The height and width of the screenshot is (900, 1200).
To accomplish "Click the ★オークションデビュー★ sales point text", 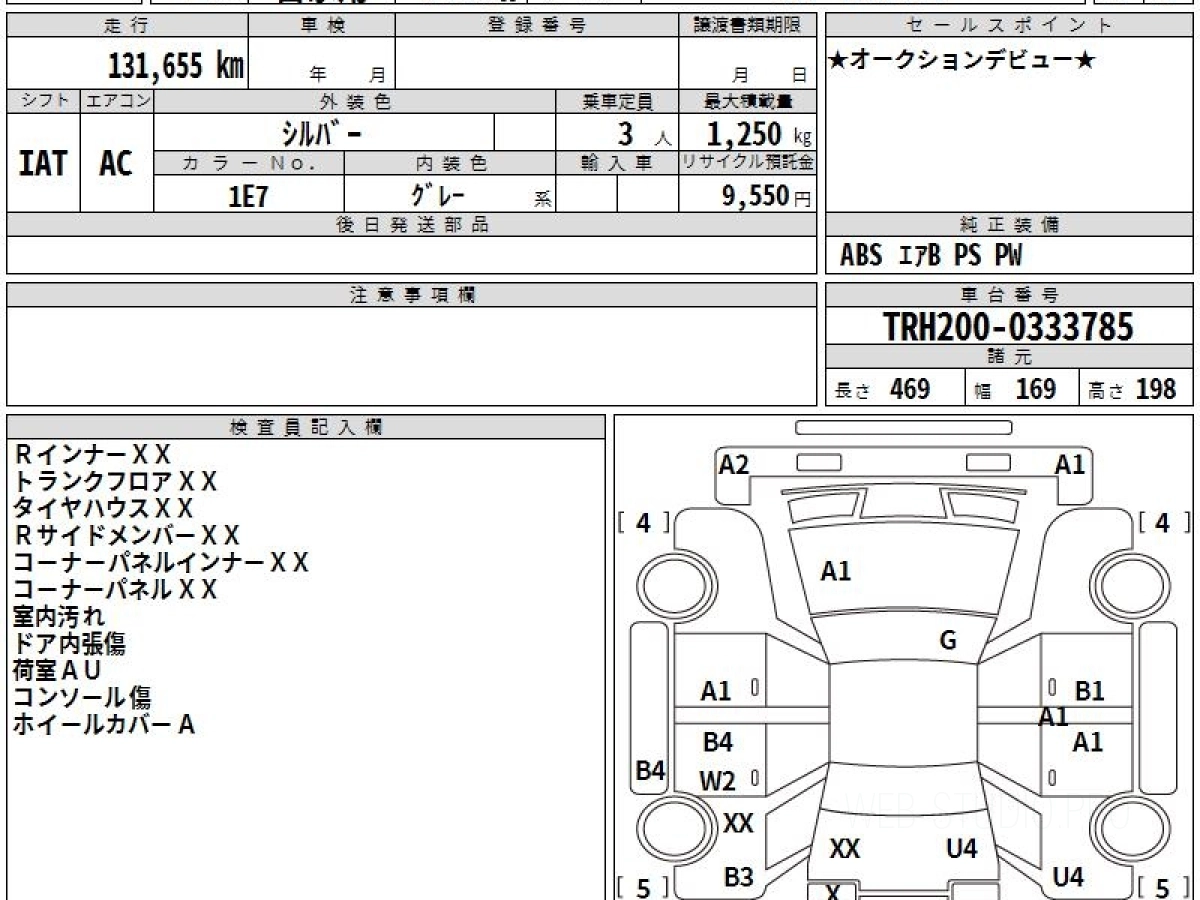I will [962, 61].
